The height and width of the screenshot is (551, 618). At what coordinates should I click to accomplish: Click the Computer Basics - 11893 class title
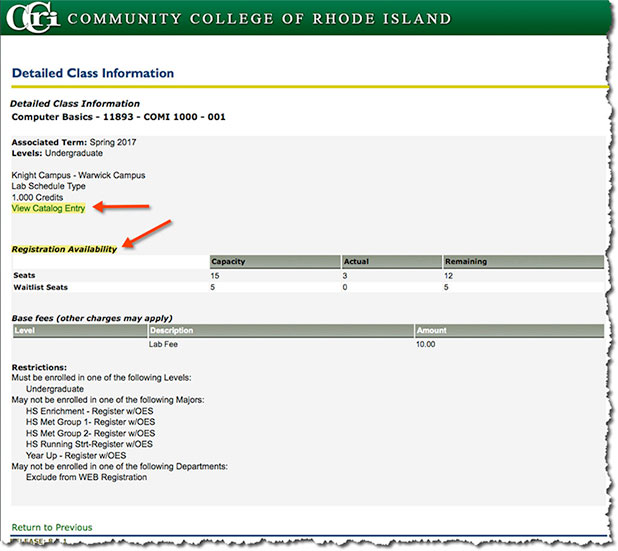coord(118,117)
